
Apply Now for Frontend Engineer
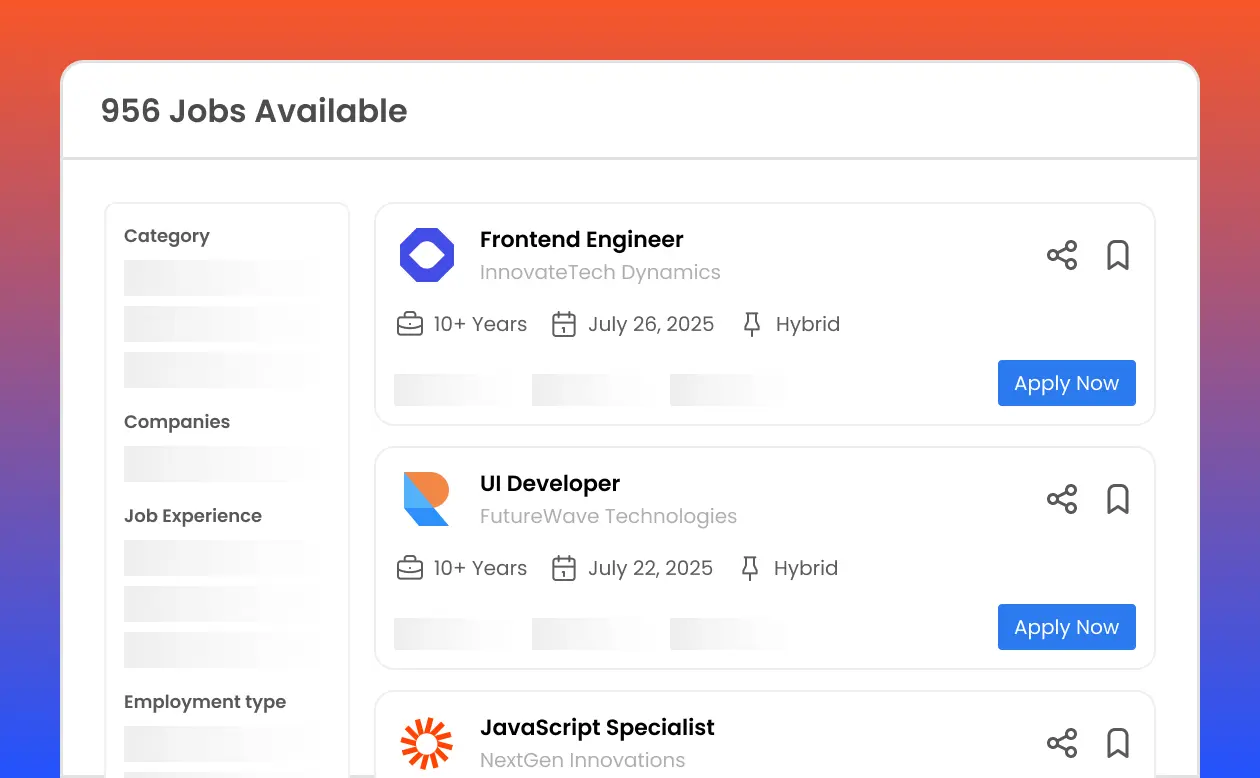point(1067,383)
